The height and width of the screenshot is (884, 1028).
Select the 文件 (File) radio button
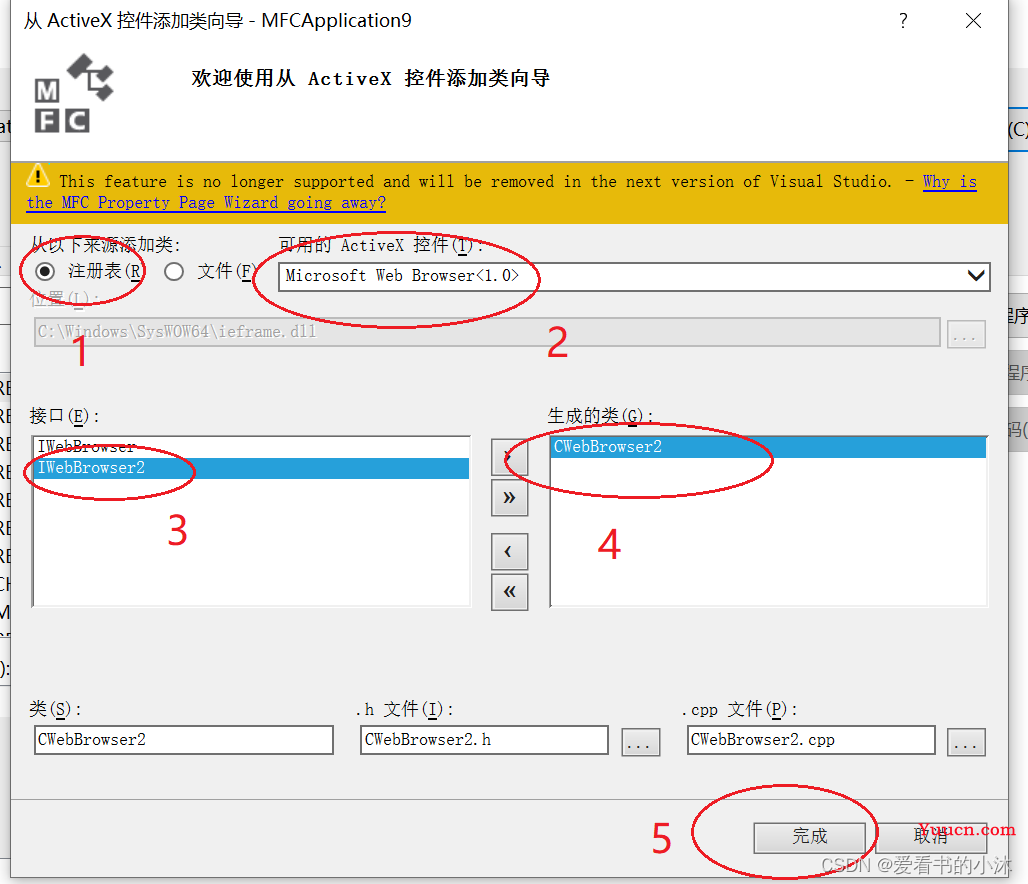tap(174, 271)
